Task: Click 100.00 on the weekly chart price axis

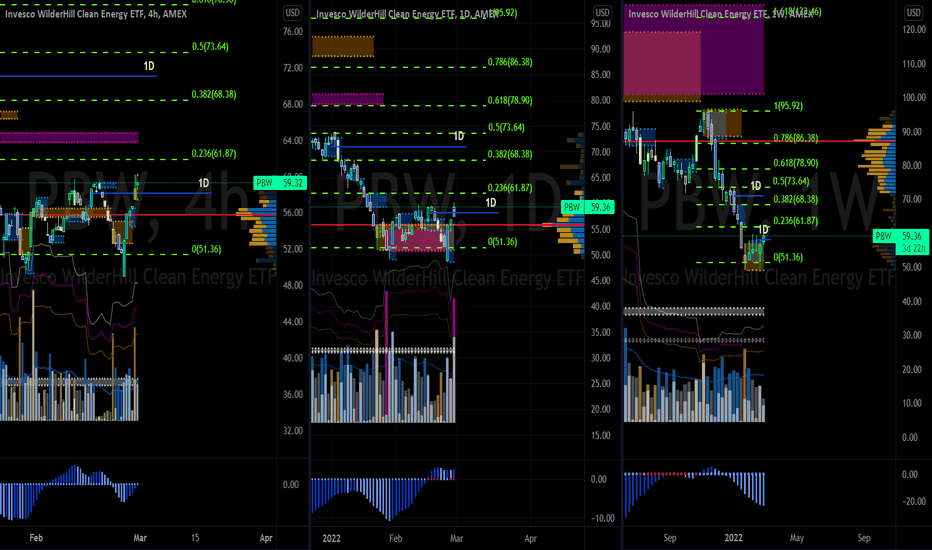Action: coord(914,98)
